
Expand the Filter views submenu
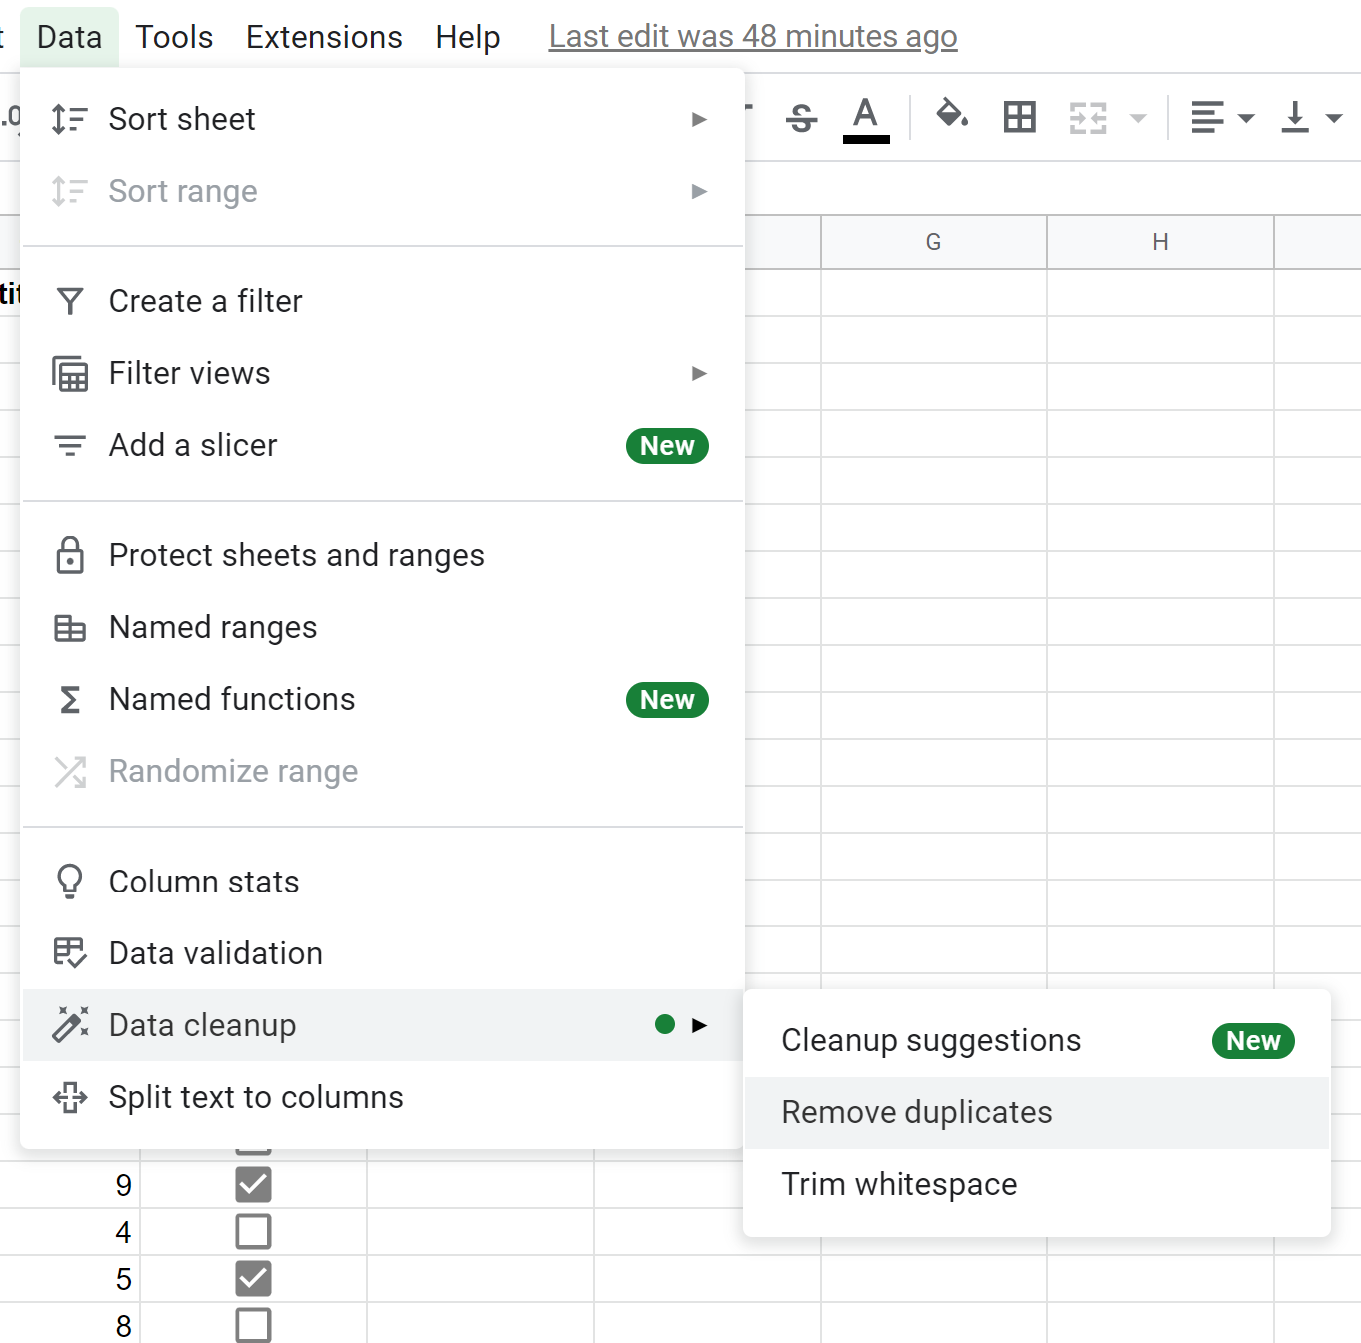(x=699, y=373)
